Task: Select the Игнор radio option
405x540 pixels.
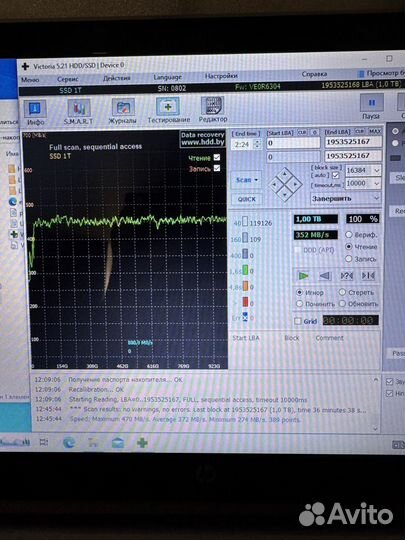Action: pos(299,292)
